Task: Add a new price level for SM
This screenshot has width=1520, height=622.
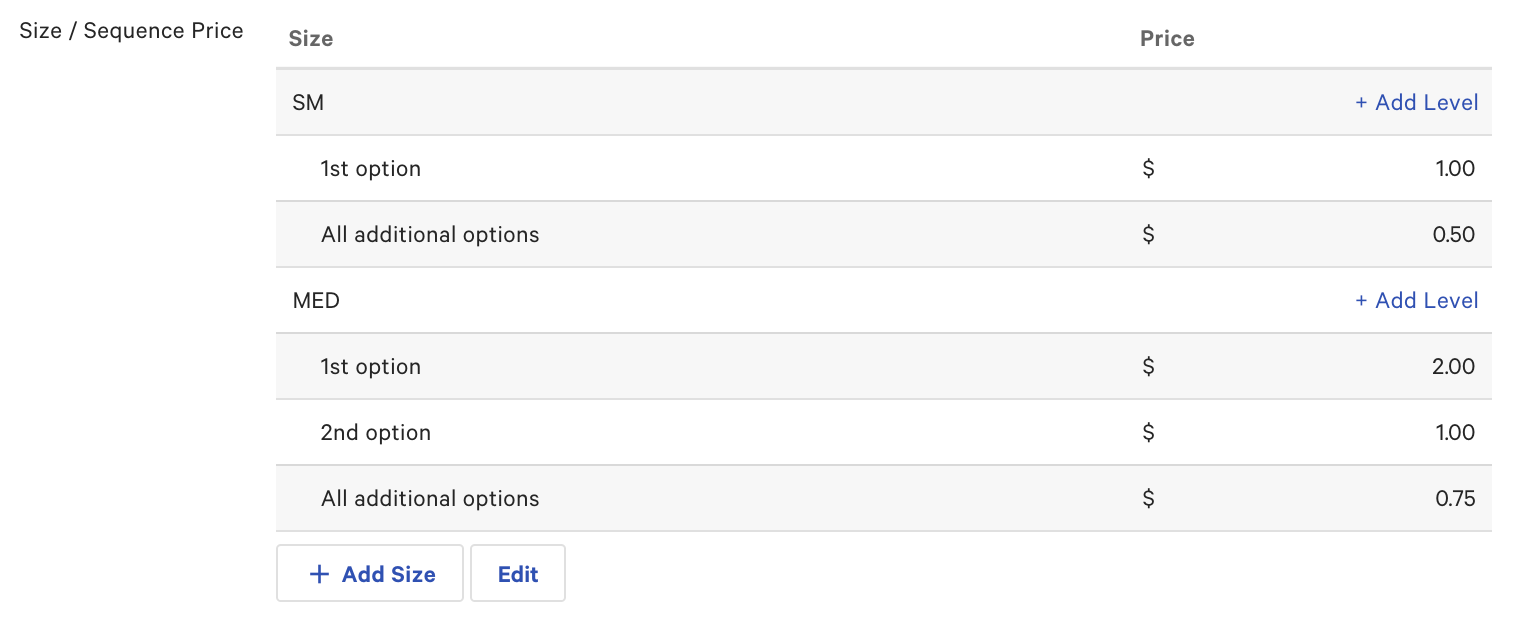Action: click(x=1417, y=102)
